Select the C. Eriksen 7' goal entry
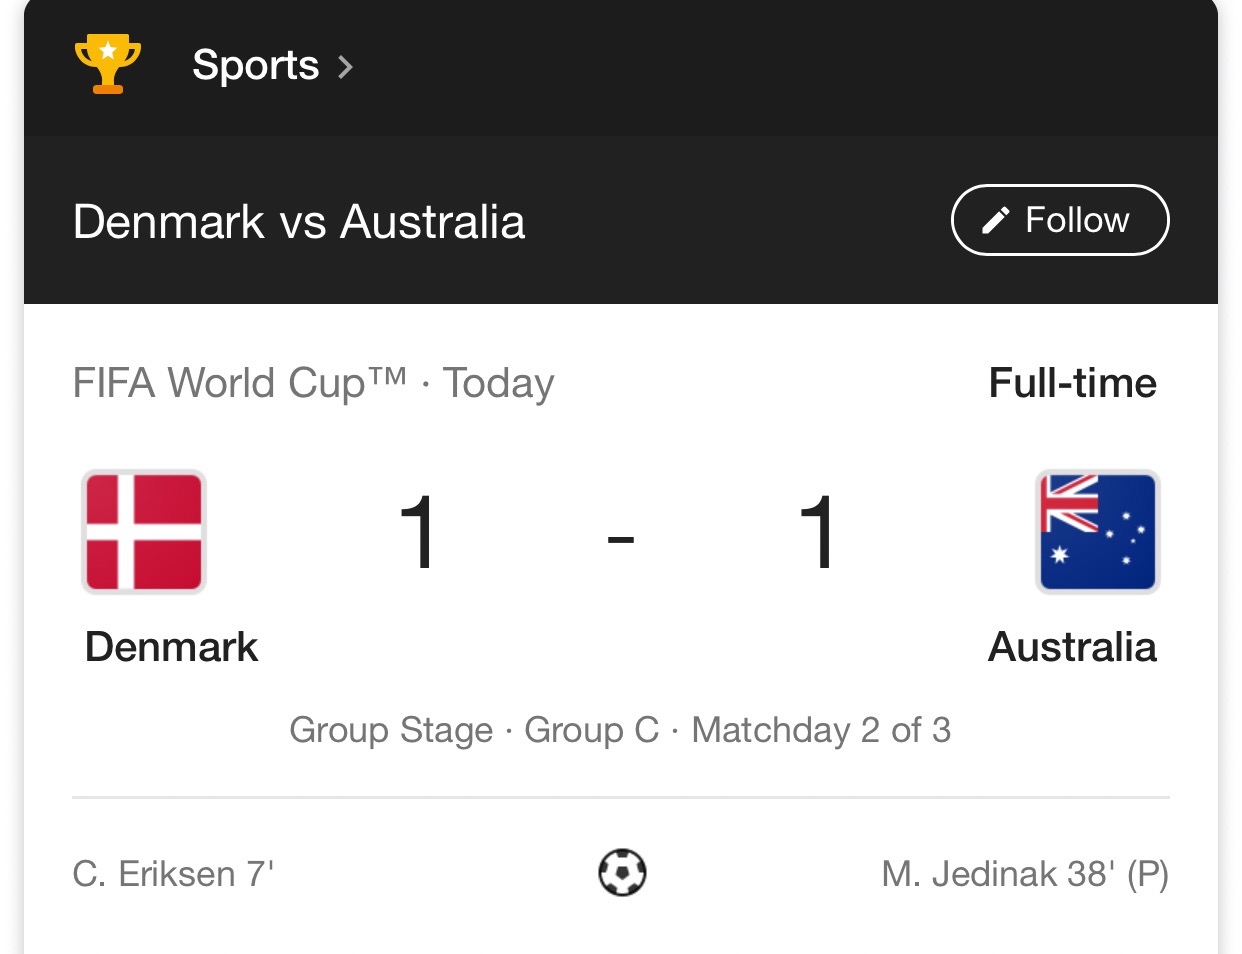The width and height of the screenshot is (1242, 954). (173, 874)
